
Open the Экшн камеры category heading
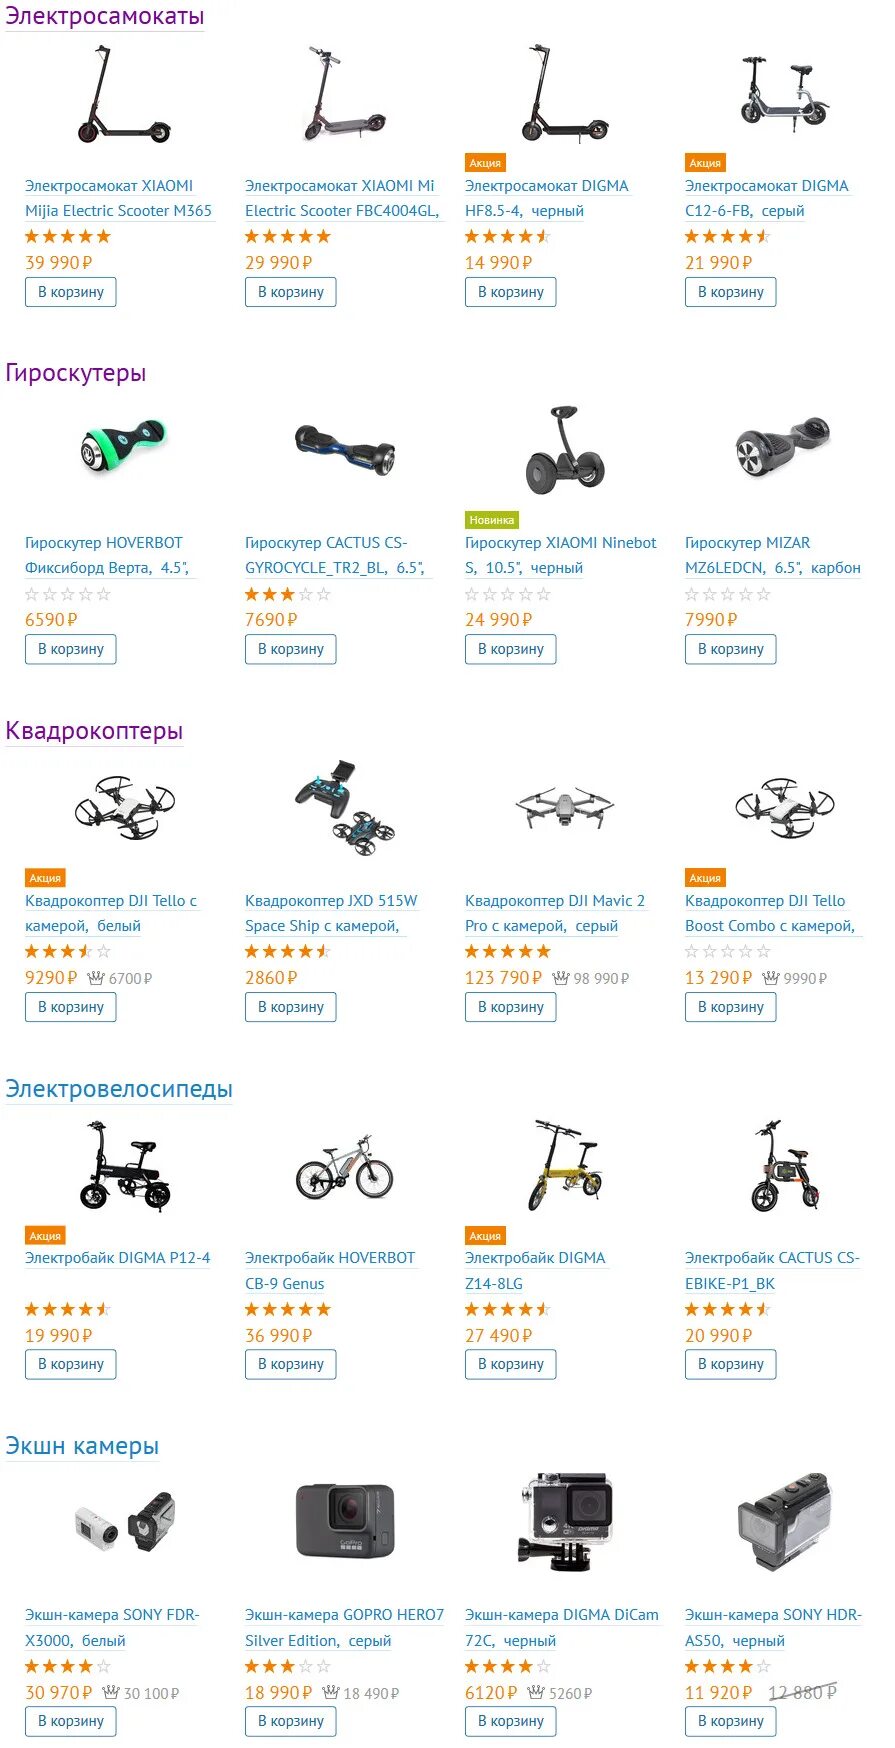pyautogui.click(x=82, y=1446)
